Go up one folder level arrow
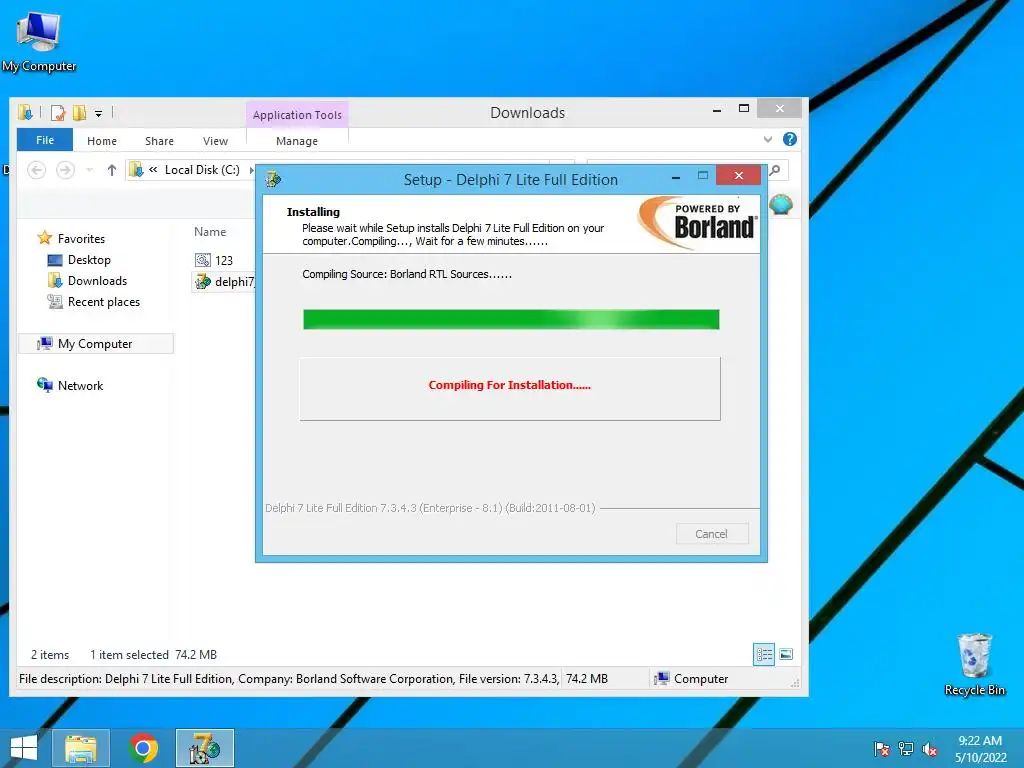The height and width of the screenshot is (768, 1024). [x=112, y=170]
